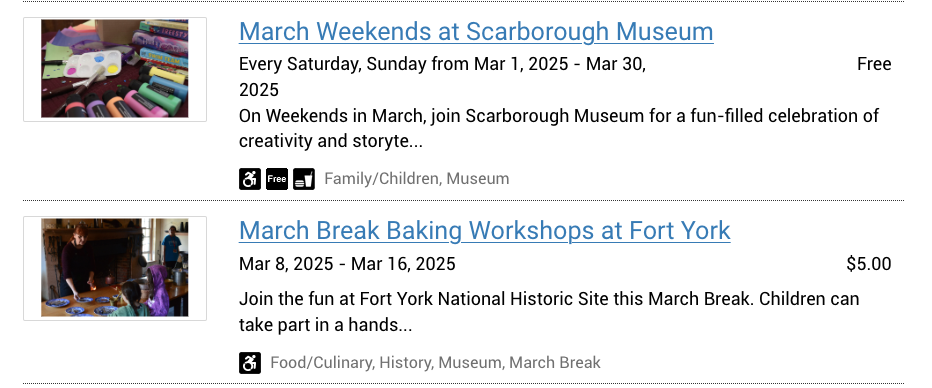Choose the Food/Culinary category tag

pyautogui.click(x=322, y=363)
